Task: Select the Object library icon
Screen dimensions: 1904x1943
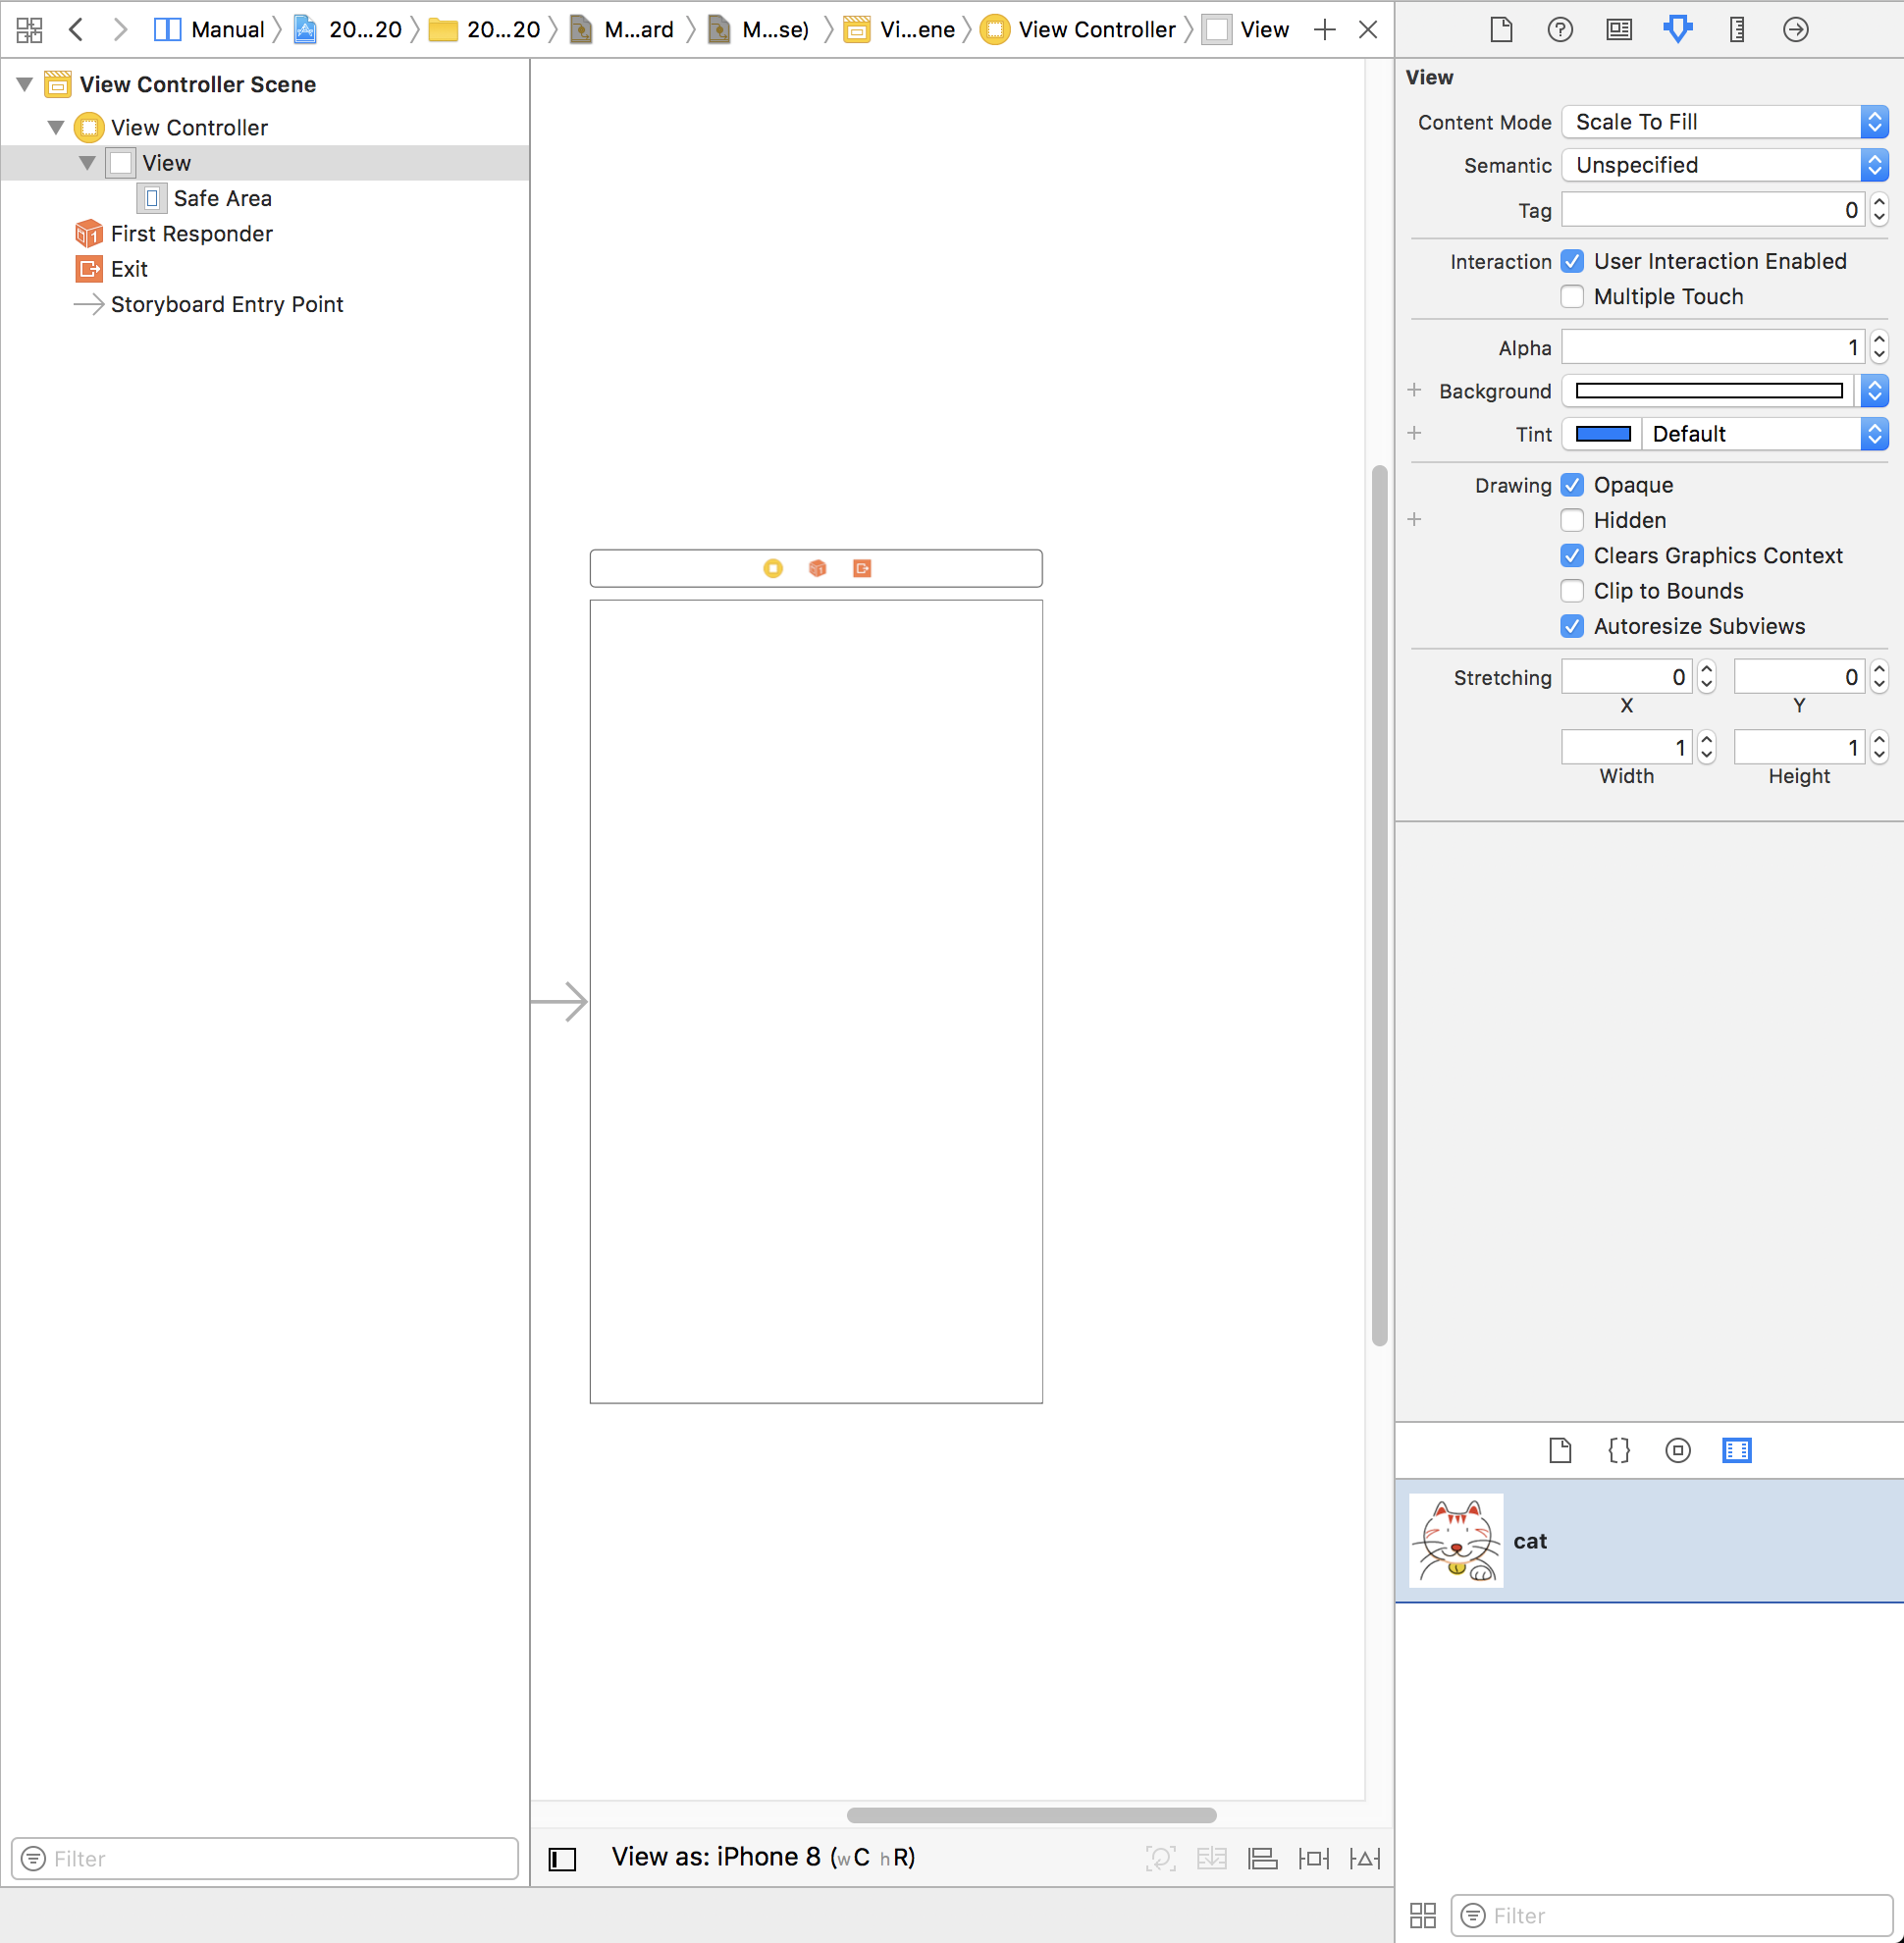Action: coord(1678,1450)
